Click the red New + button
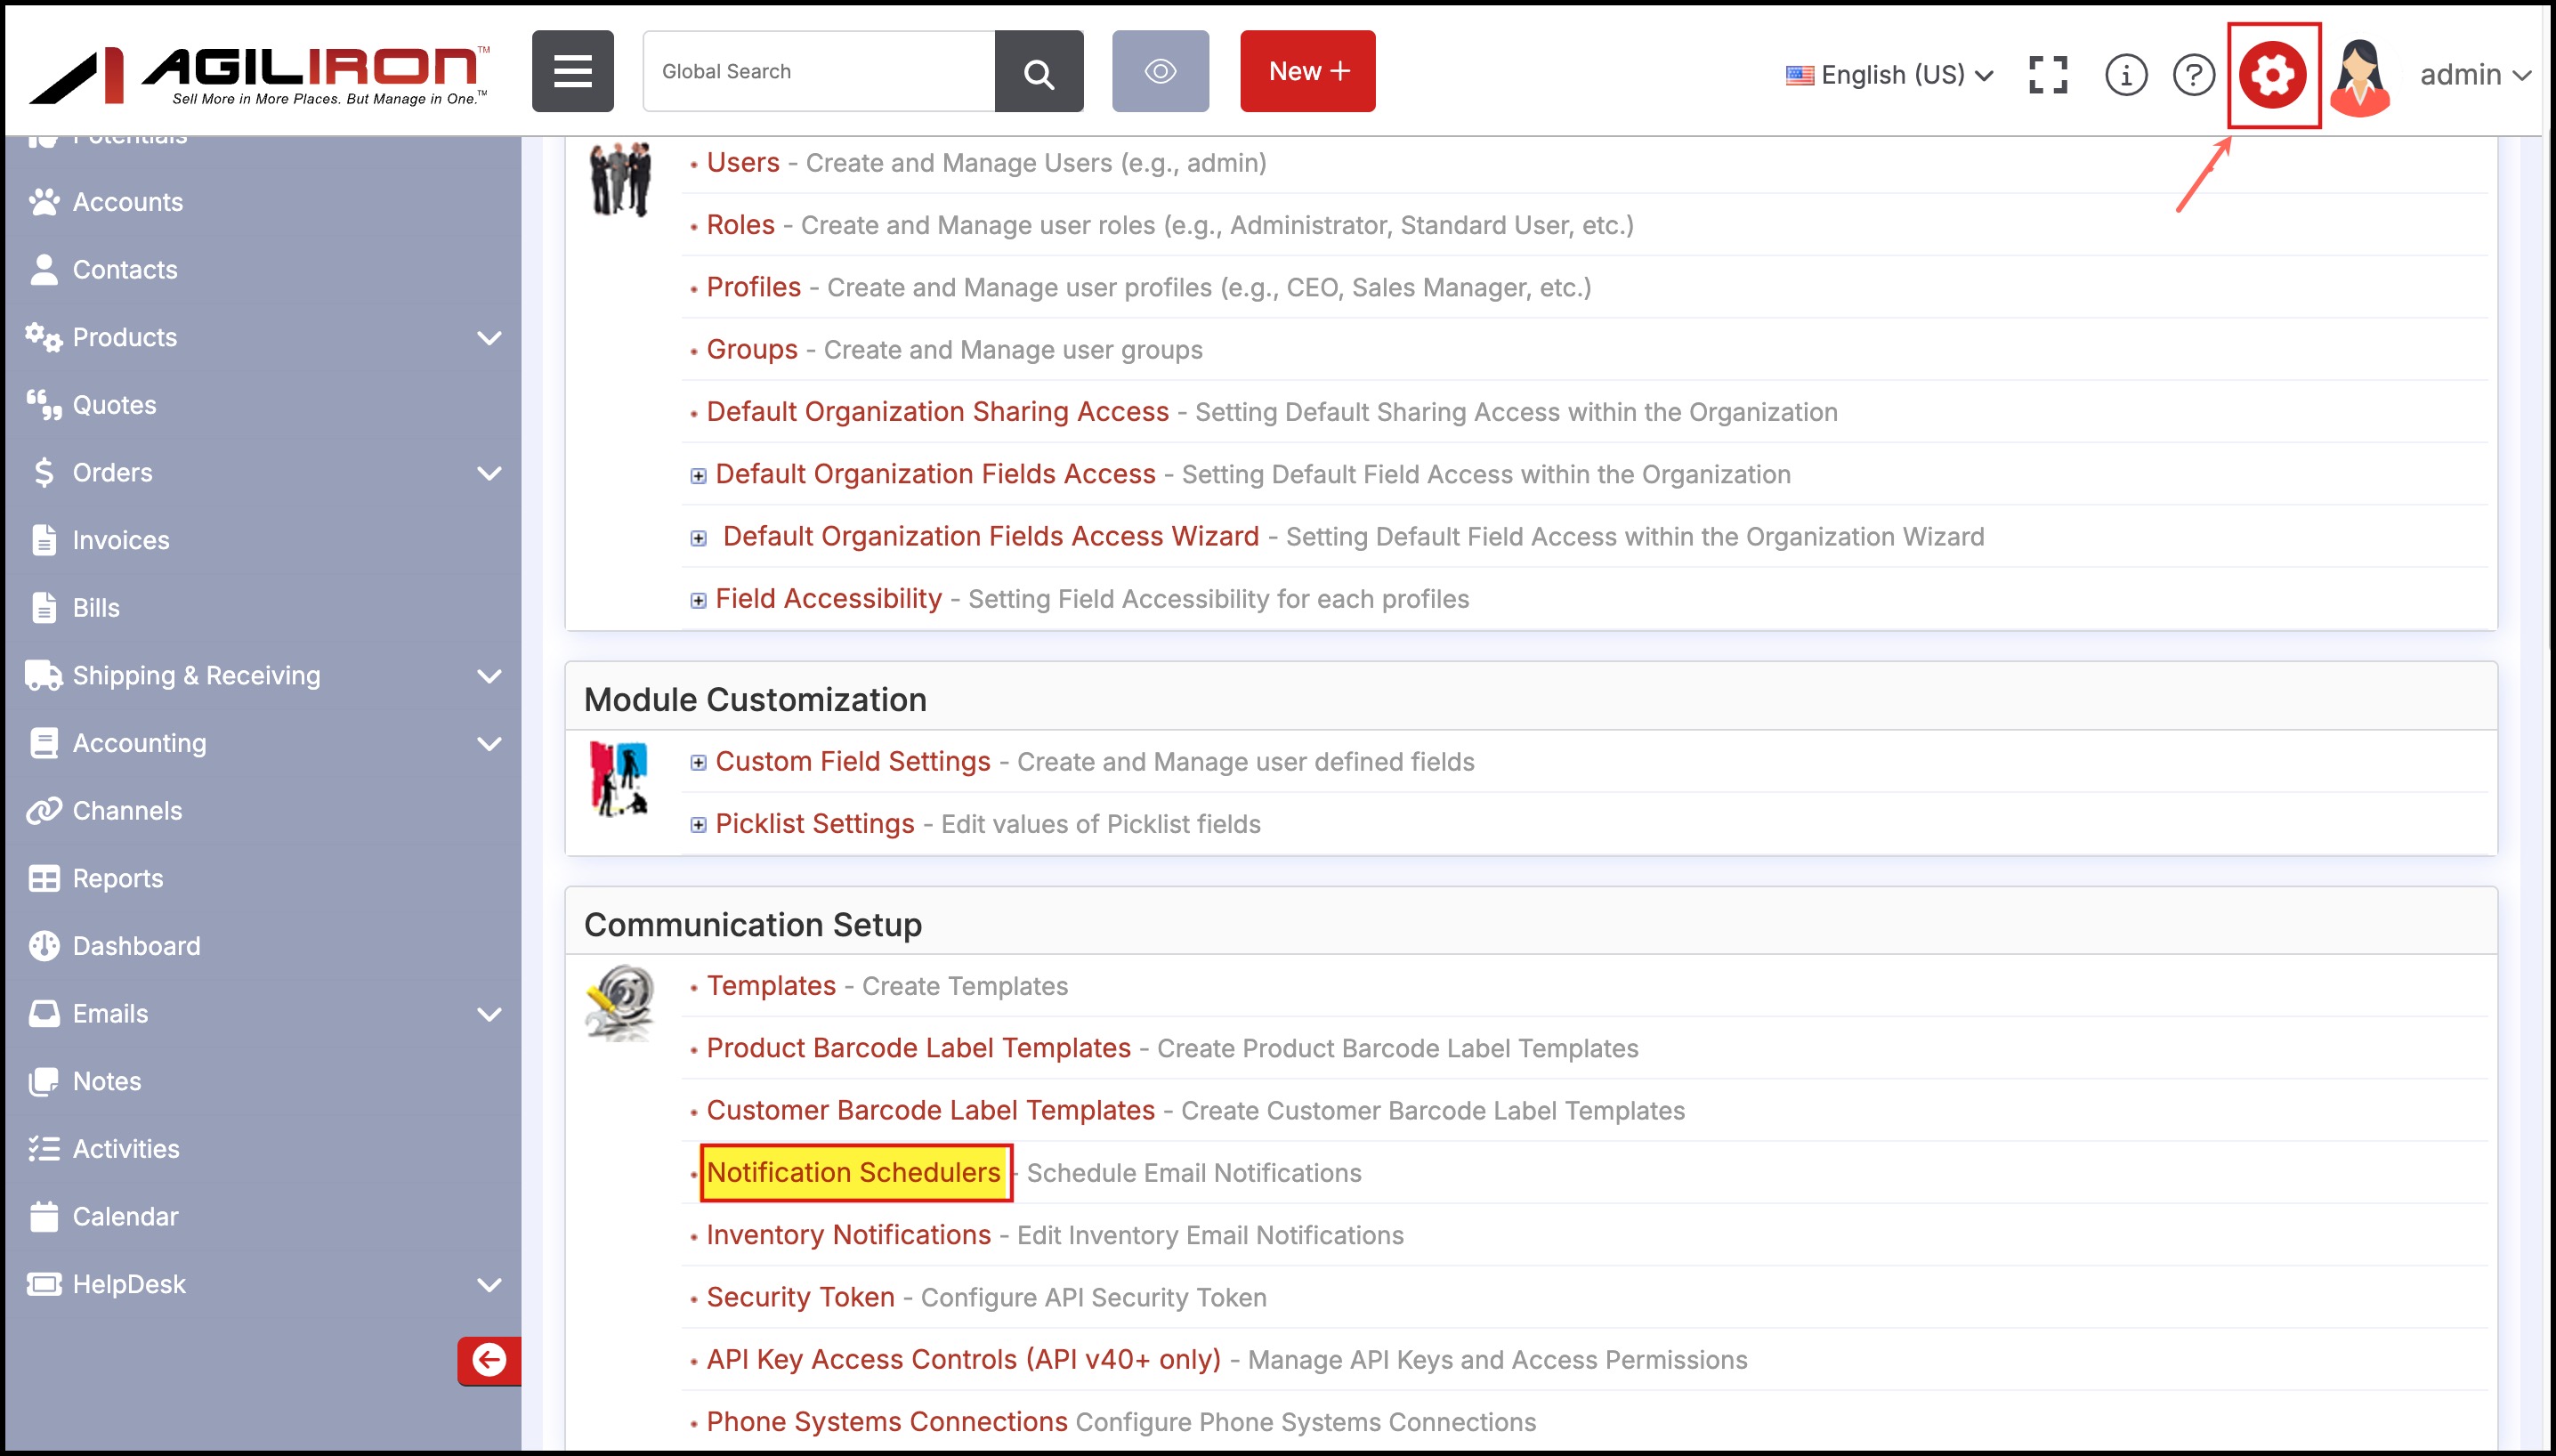2556x1456 pixels. [x=1307, y=71]
